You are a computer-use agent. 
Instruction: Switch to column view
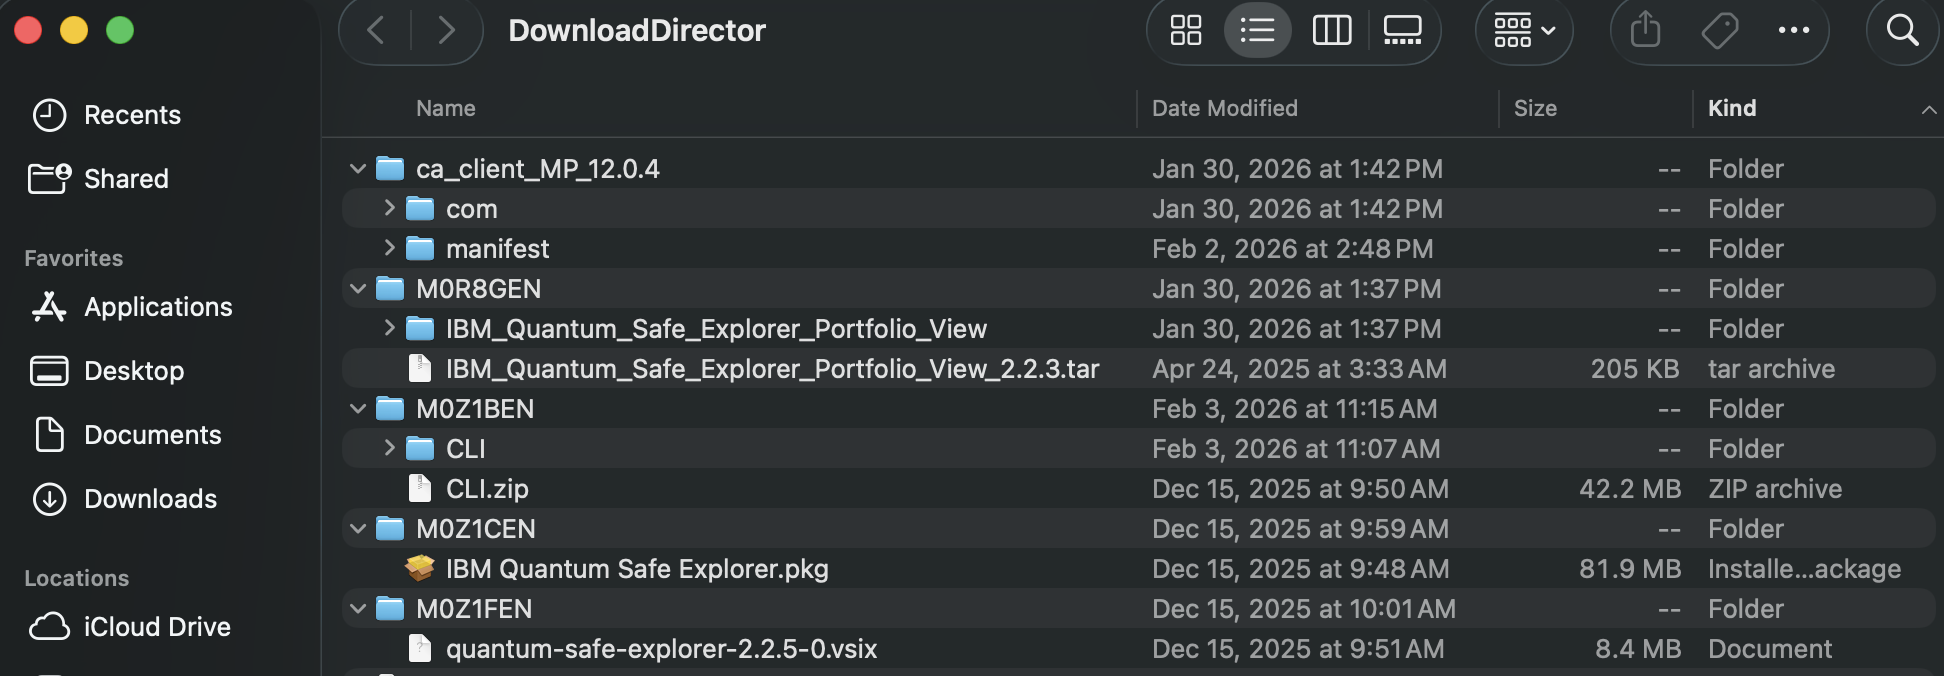coord(1331,31)
